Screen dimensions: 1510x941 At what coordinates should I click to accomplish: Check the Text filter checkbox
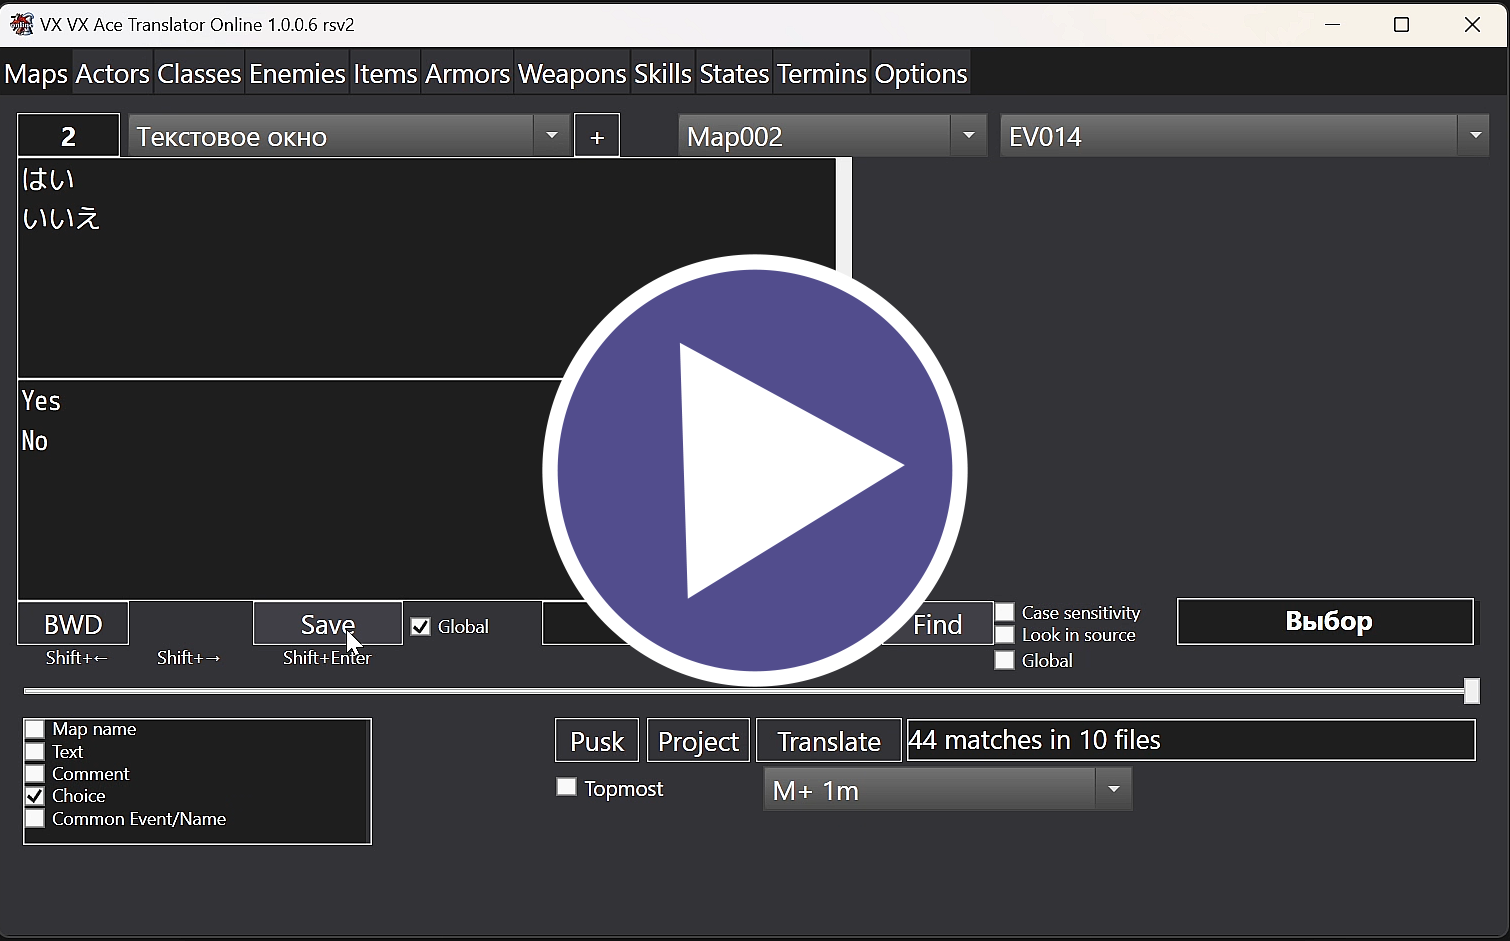click(35, 752)
